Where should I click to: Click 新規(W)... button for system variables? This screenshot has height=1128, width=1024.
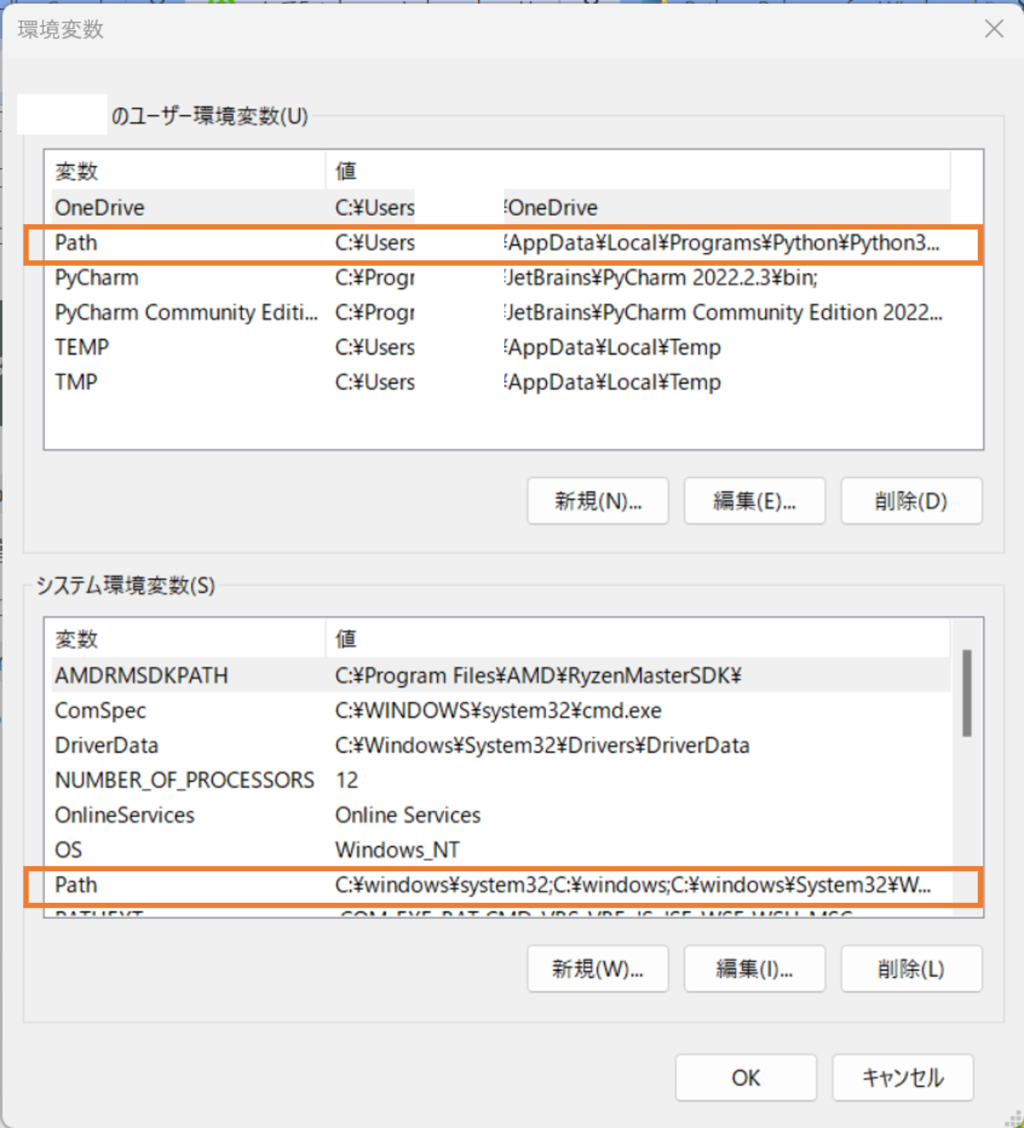(x=598, y=968)
